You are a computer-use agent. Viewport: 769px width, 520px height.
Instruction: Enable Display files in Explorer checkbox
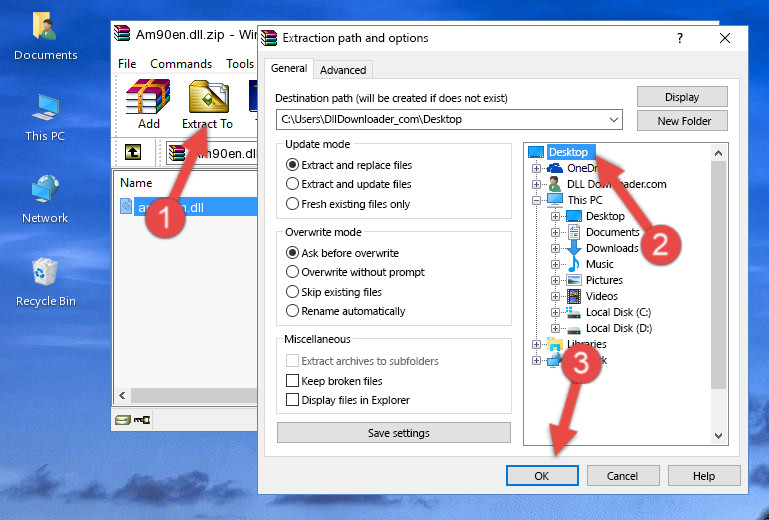(x=292, y=400)
